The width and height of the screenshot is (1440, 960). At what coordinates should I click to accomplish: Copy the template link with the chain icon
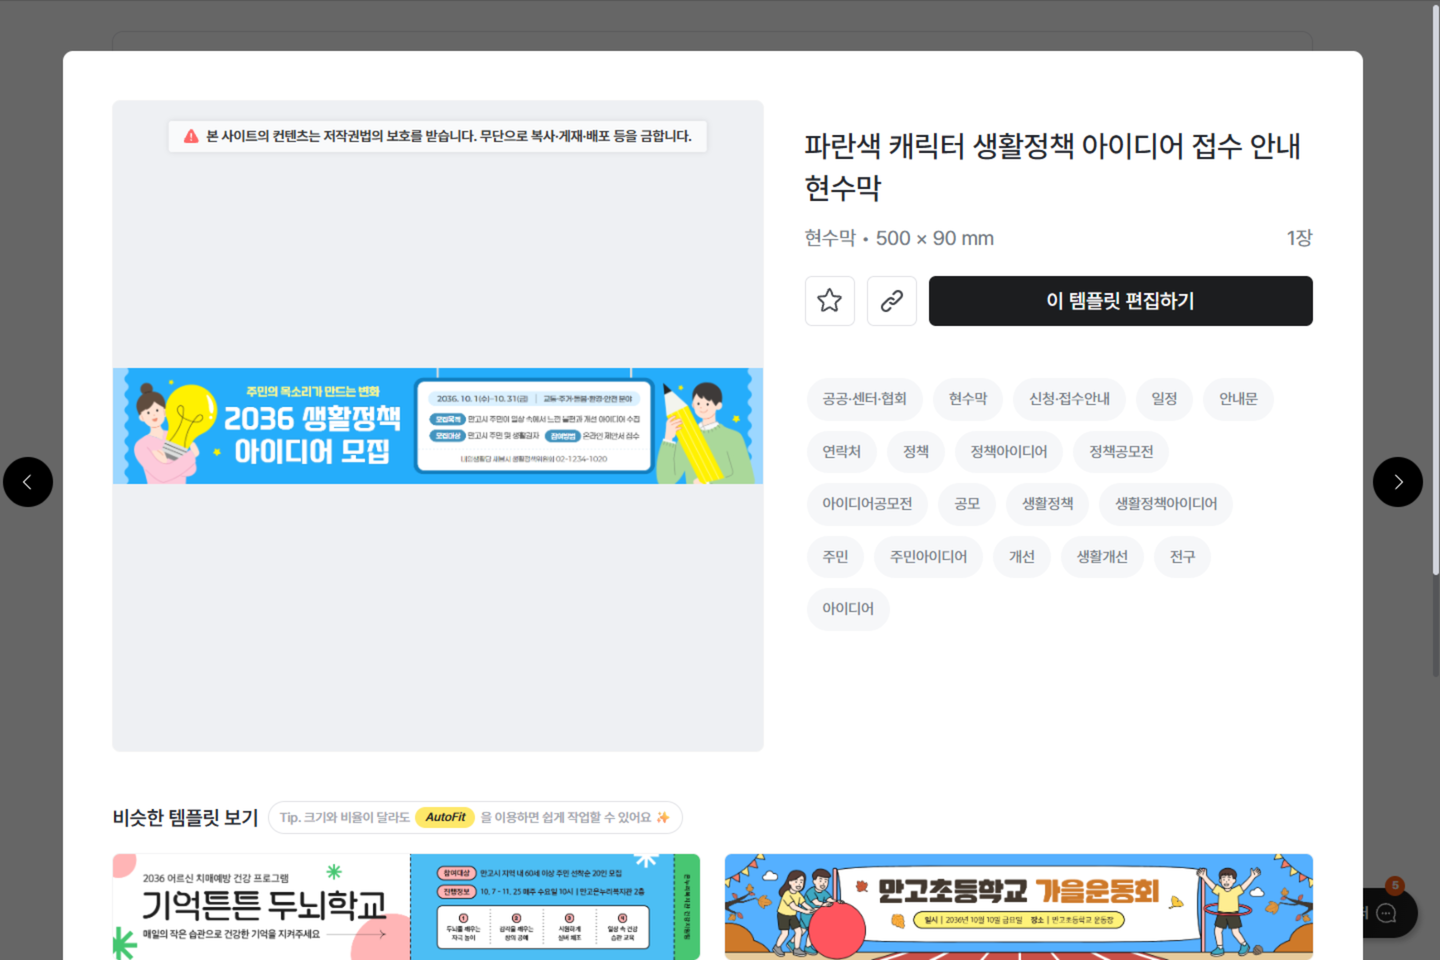pyautogui.click(x=892, y=301)
